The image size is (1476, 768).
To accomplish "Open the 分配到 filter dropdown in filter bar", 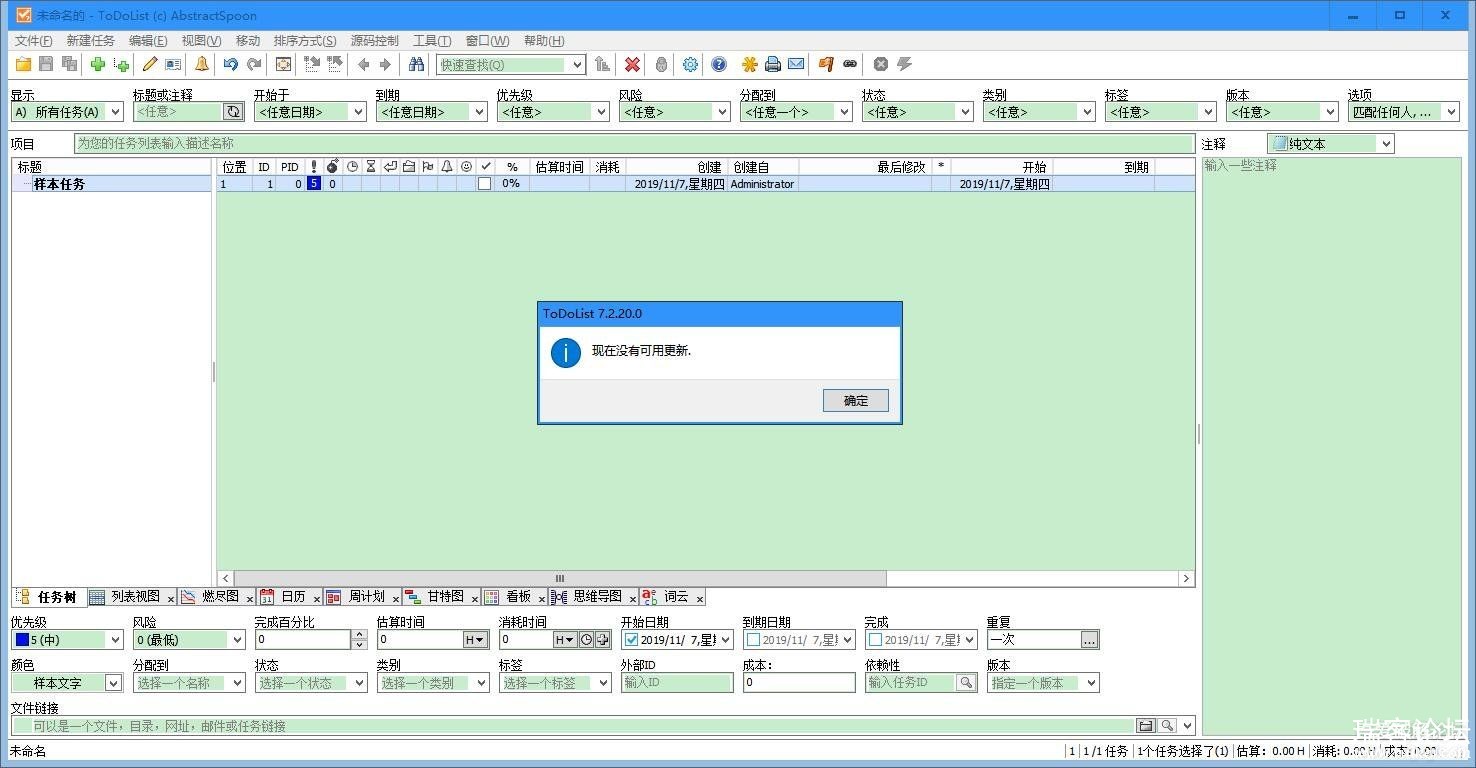I will click(844, 112).
